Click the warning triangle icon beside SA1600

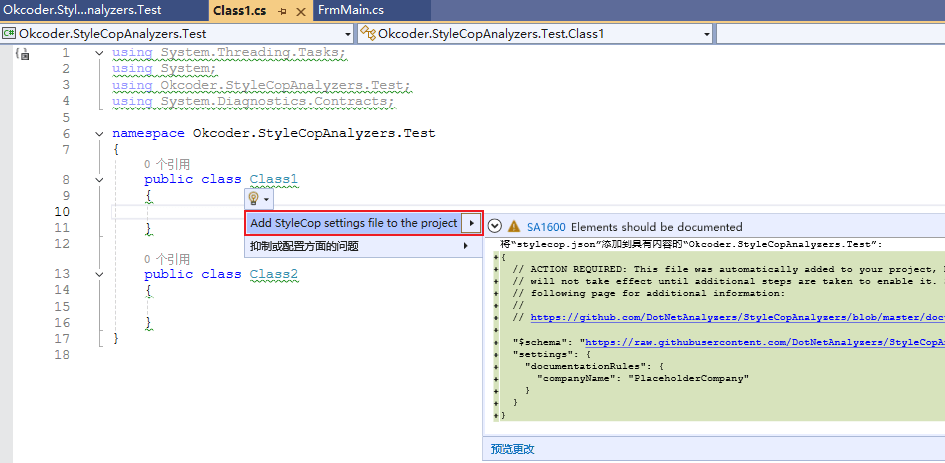click(514, 227)
